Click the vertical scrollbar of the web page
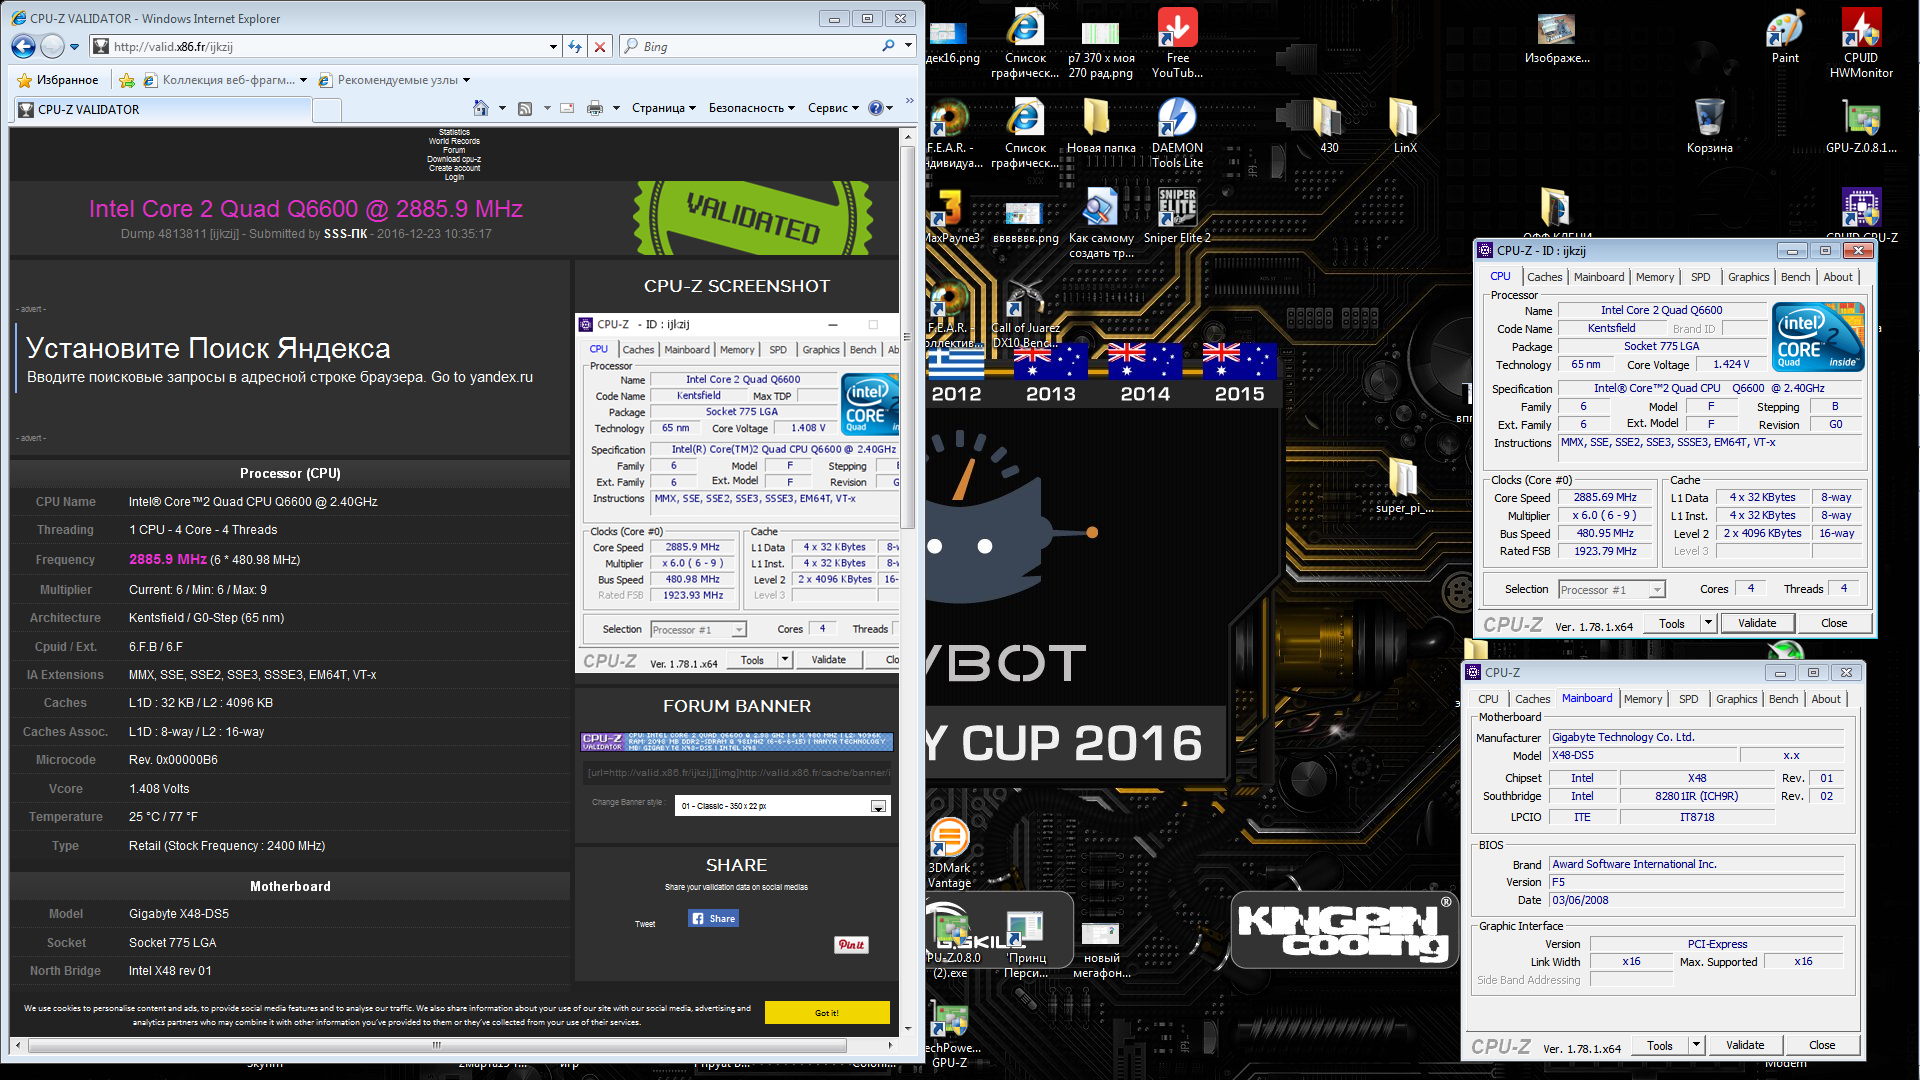This screenshot has width=1920, height=1080. click(908, 340)
